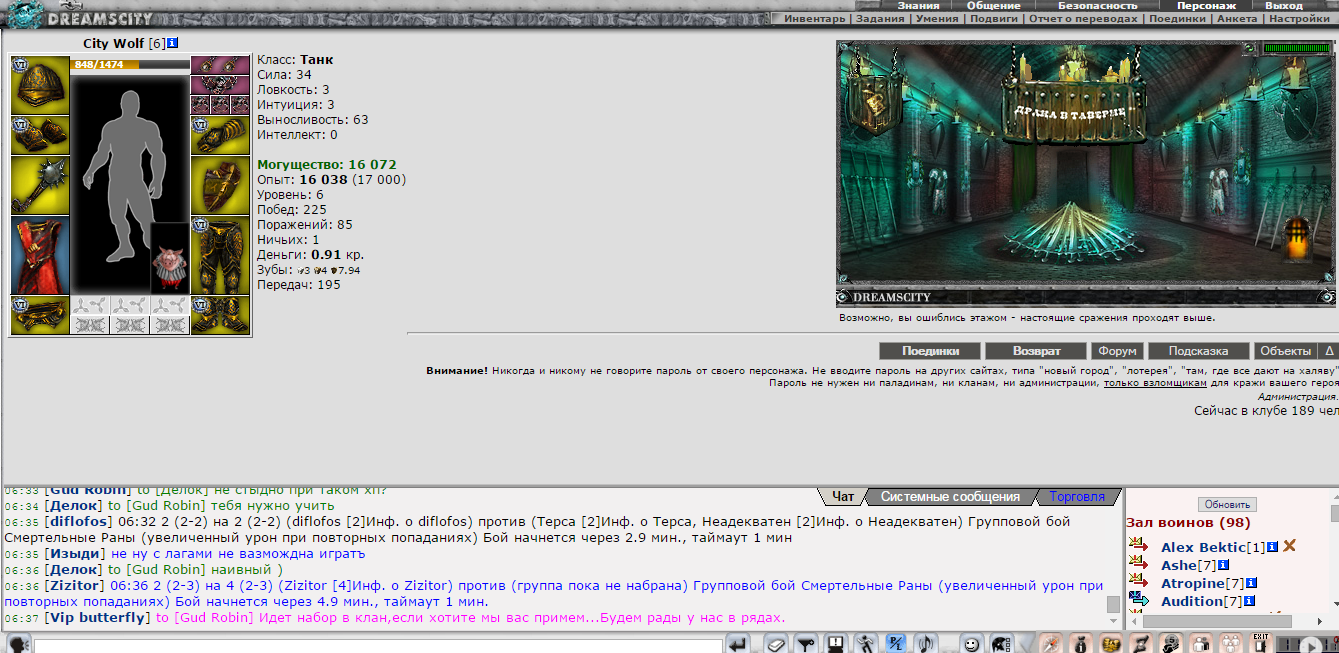Screen dimensions: 1339x653
Task: Open the только взломщикам link
Action: [1156, 383]
